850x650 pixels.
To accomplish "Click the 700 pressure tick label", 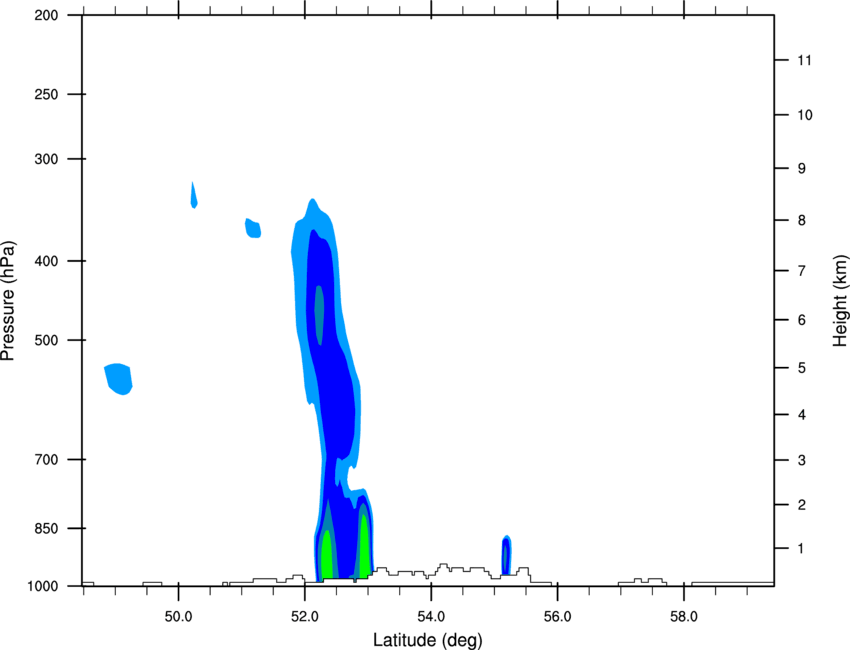I will [46, 459].
